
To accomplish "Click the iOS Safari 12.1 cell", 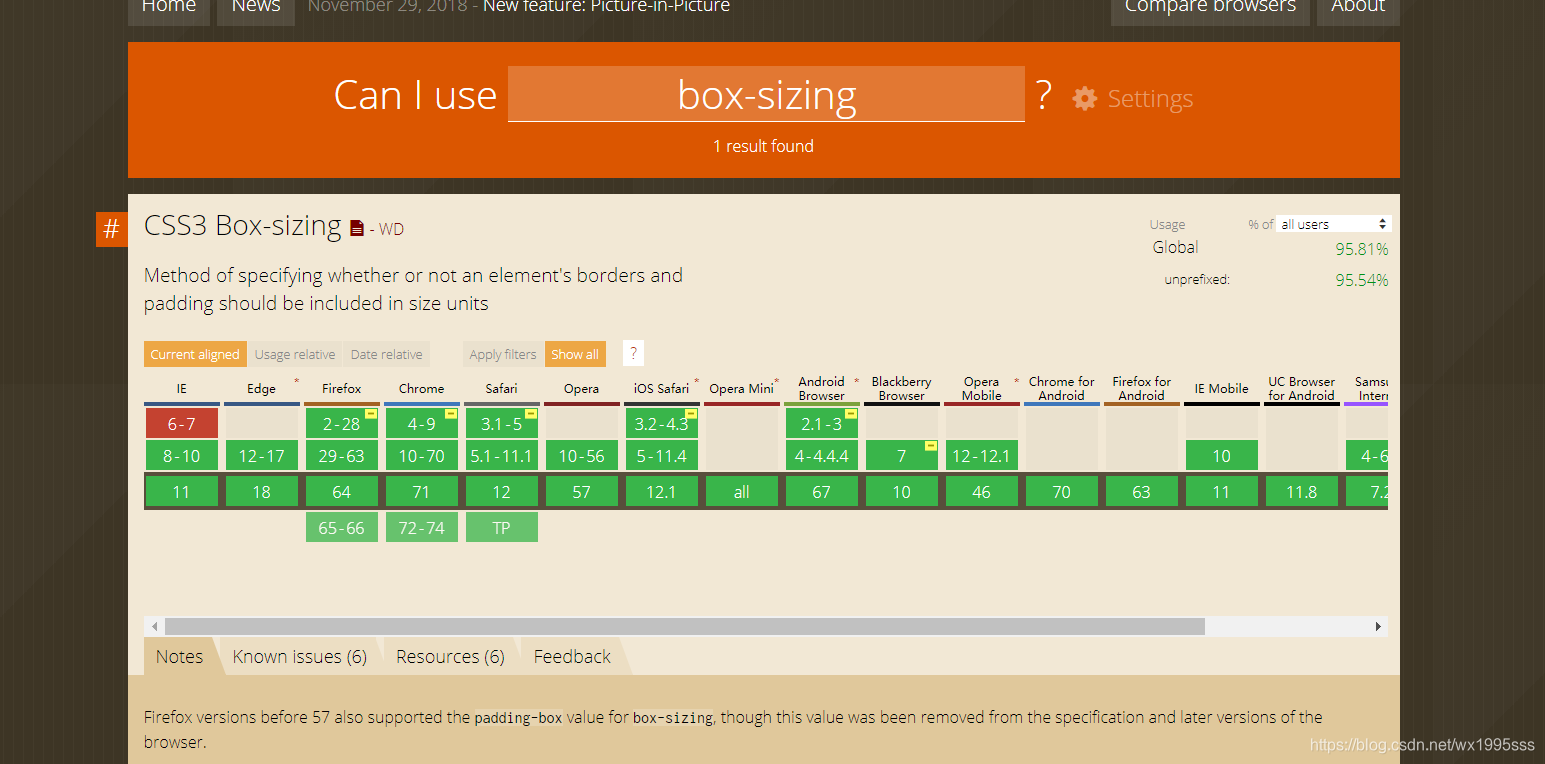I will coord(662,491).
